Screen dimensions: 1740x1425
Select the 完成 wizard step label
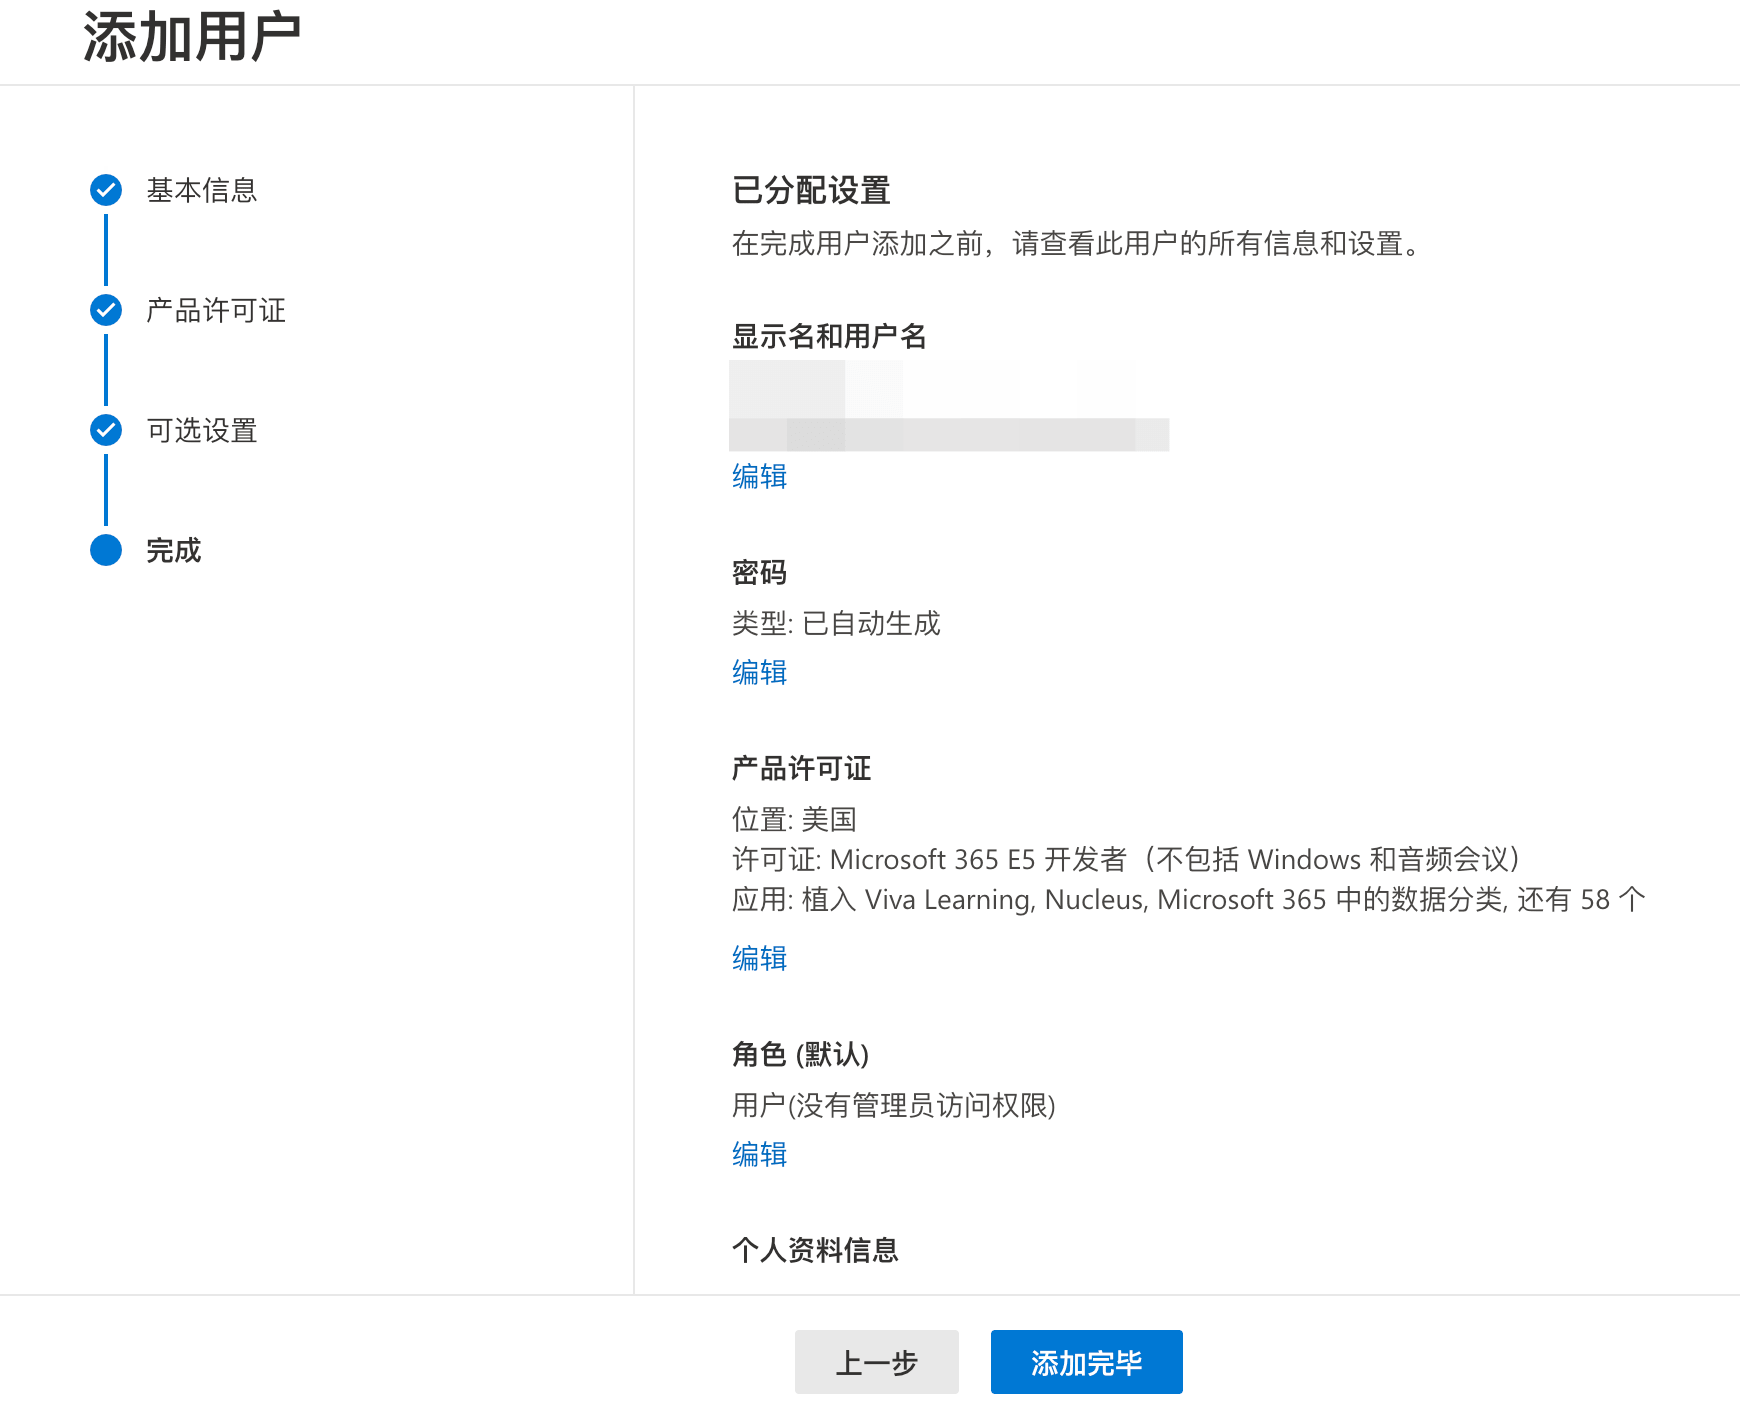(x=173, y=550)
